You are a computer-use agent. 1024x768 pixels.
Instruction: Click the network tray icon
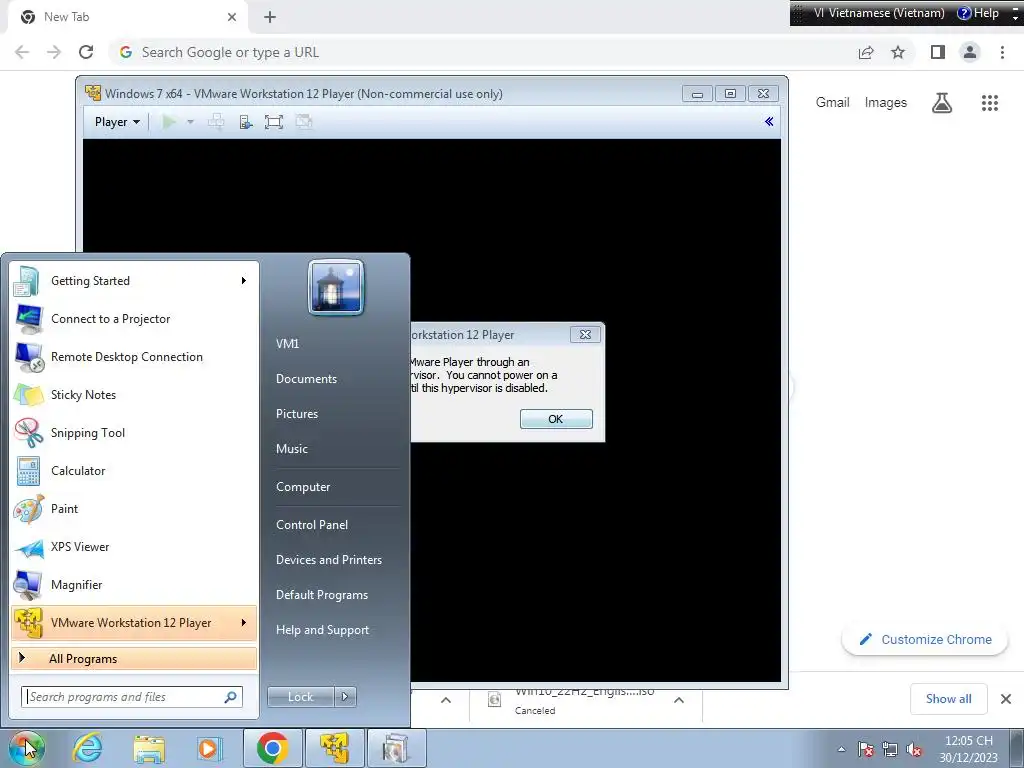coord(889,750)
